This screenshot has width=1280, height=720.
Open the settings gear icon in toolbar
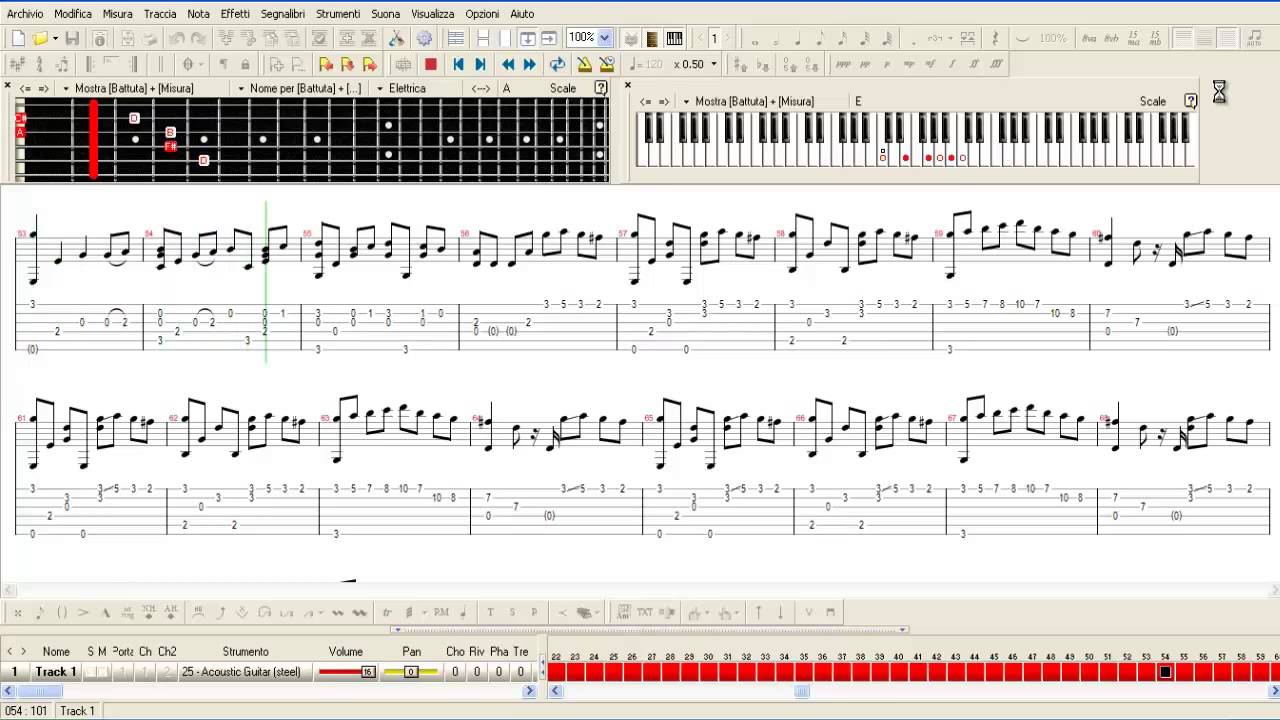pos(424,39)
